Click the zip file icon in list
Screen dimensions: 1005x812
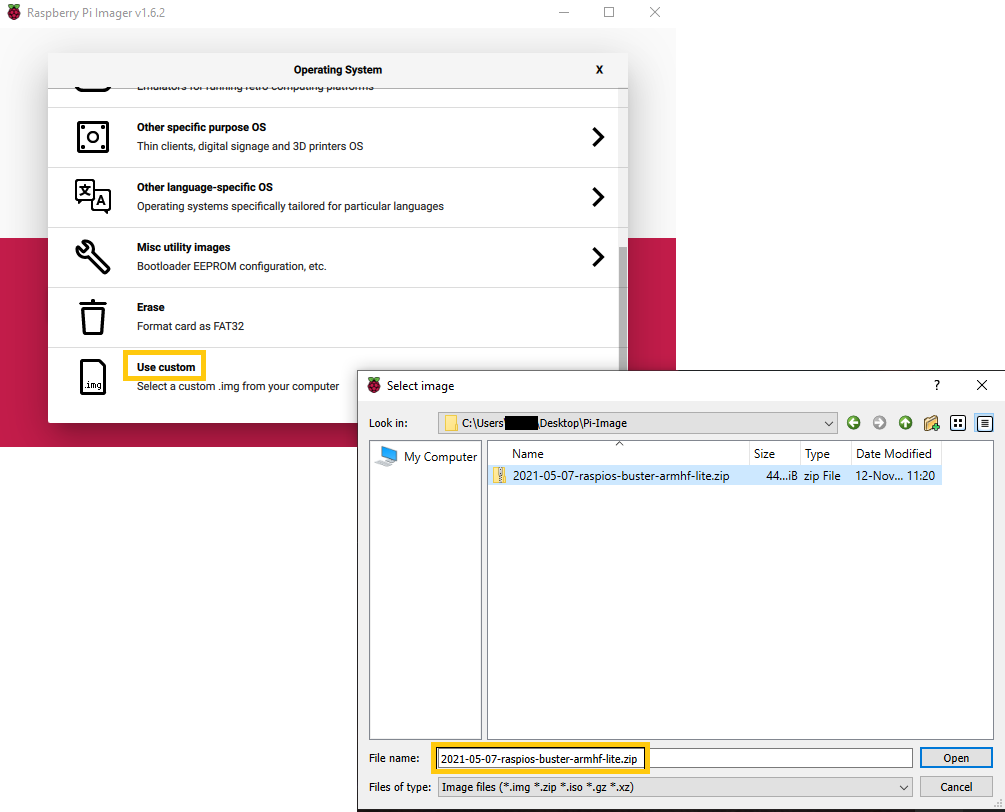[499, 476]
